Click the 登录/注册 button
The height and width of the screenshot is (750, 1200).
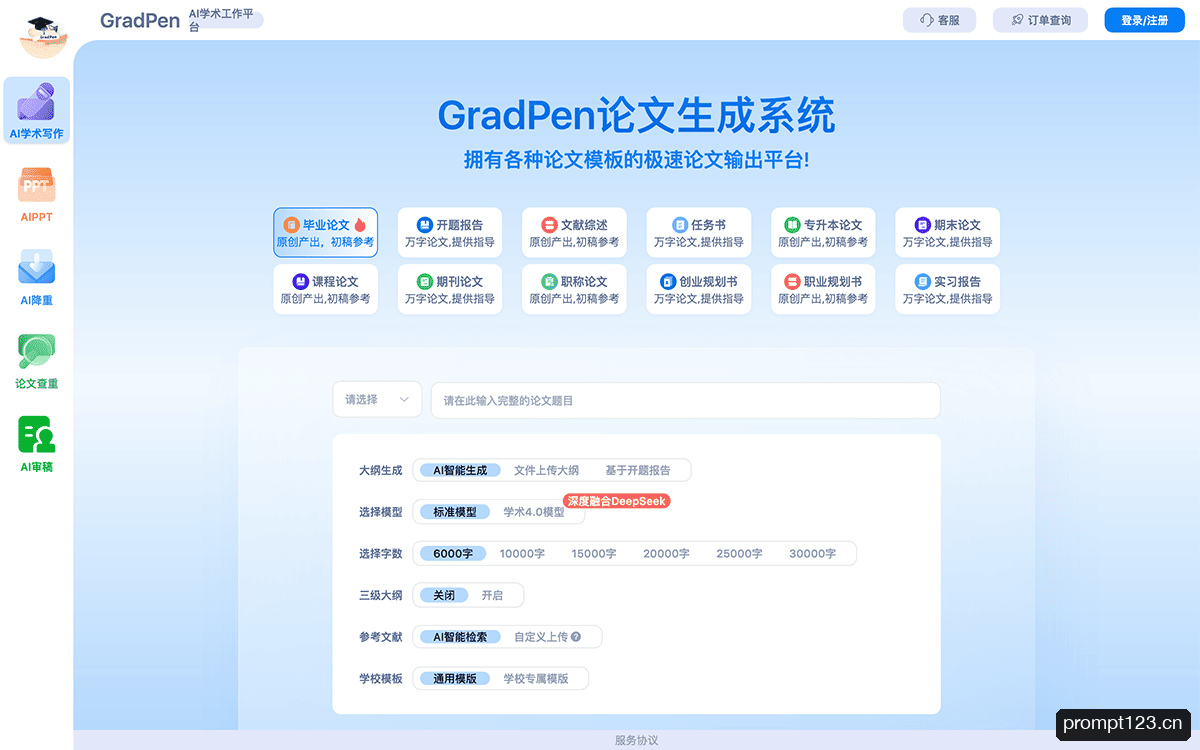click(1144, 20)
